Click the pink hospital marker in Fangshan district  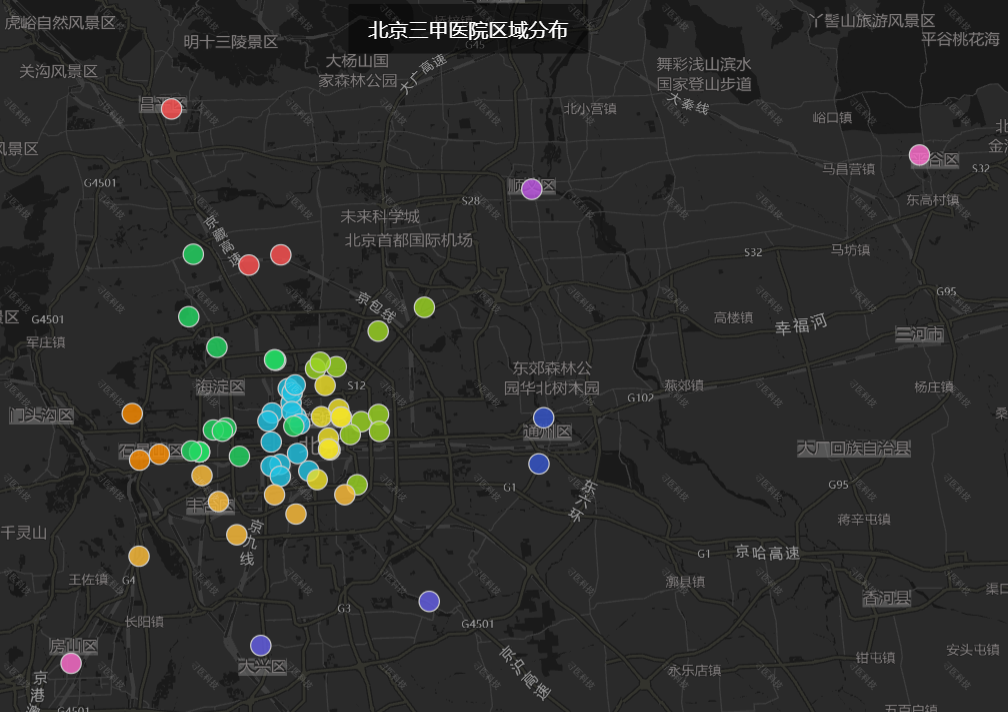(x=70, y=662)
